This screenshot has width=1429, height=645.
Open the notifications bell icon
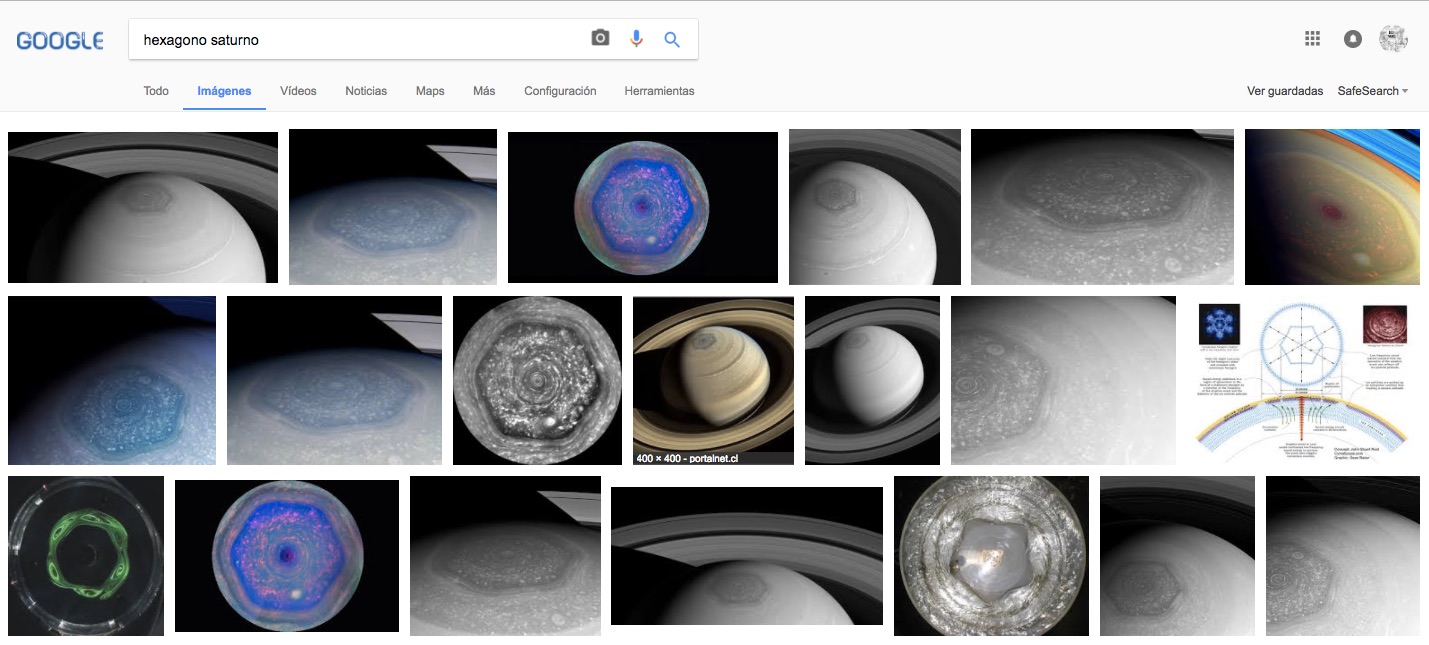1353,39
